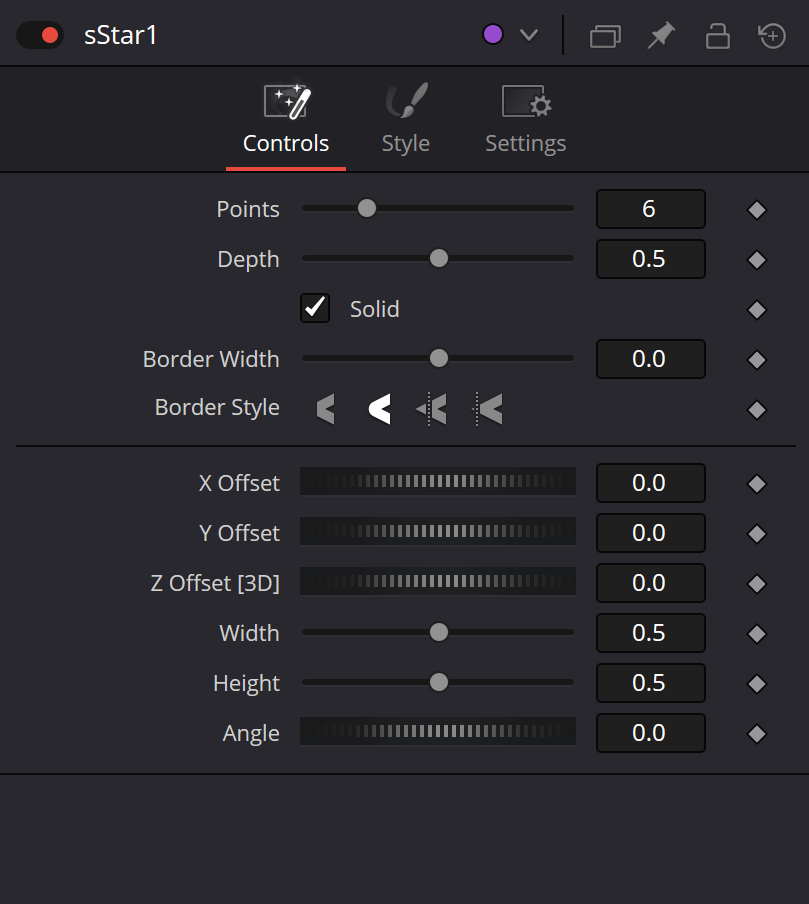
Task: Add keyframe for Angle parameter
Action: [757, 734]
